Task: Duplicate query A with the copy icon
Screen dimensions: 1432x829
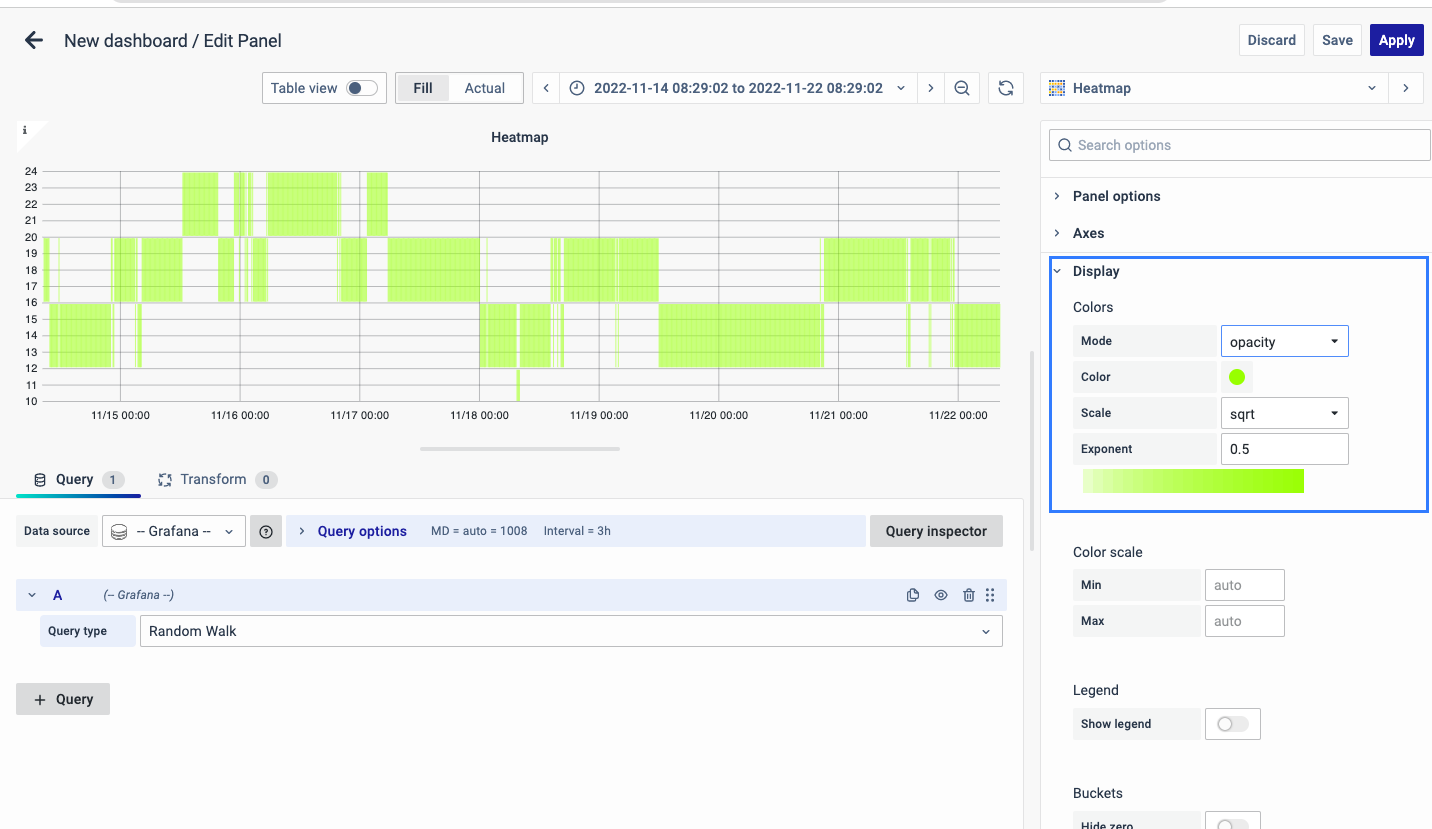Action: click(912, 595)
